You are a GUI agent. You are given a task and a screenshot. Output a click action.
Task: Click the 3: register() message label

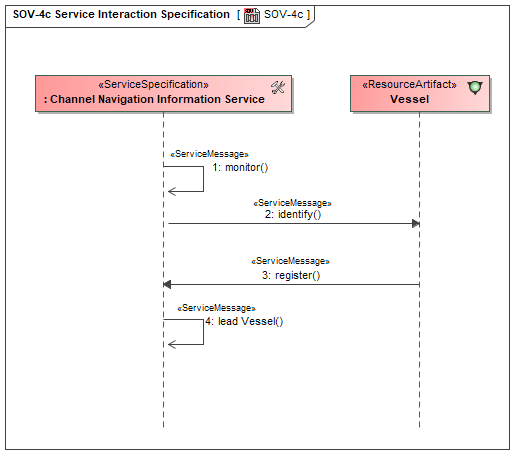point(291,275)
